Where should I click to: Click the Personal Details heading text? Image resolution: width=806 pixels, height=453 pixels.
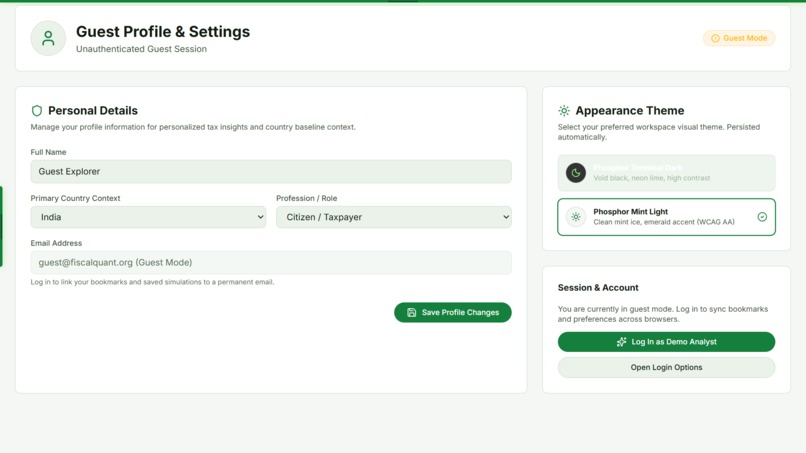[x=93, y=111]
